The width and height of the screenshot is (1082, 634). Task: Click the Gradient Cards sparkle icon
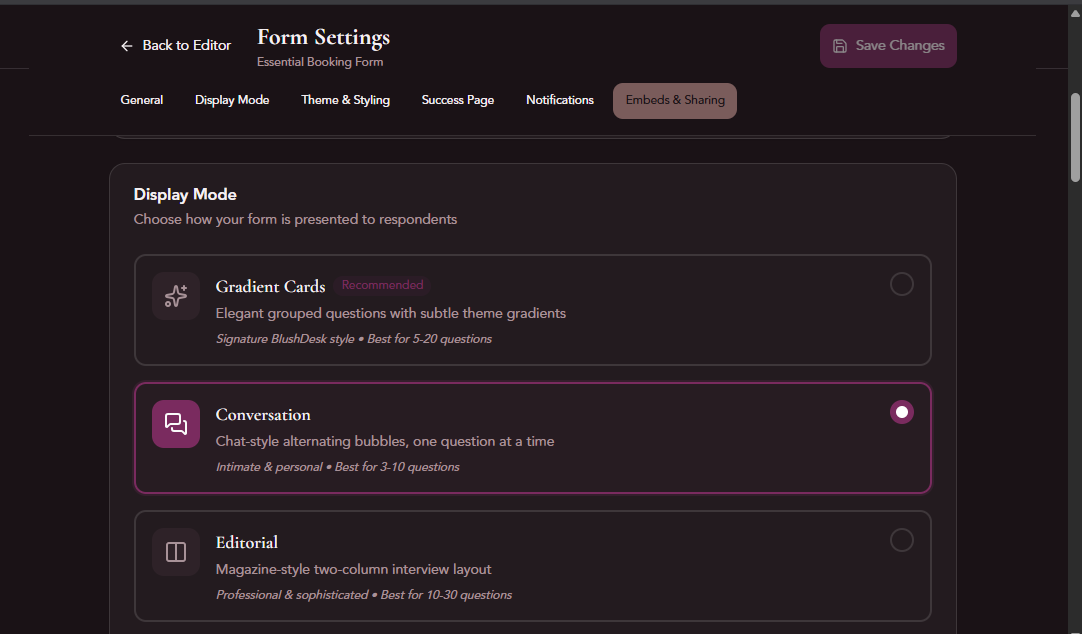click(x=176, y=296)
